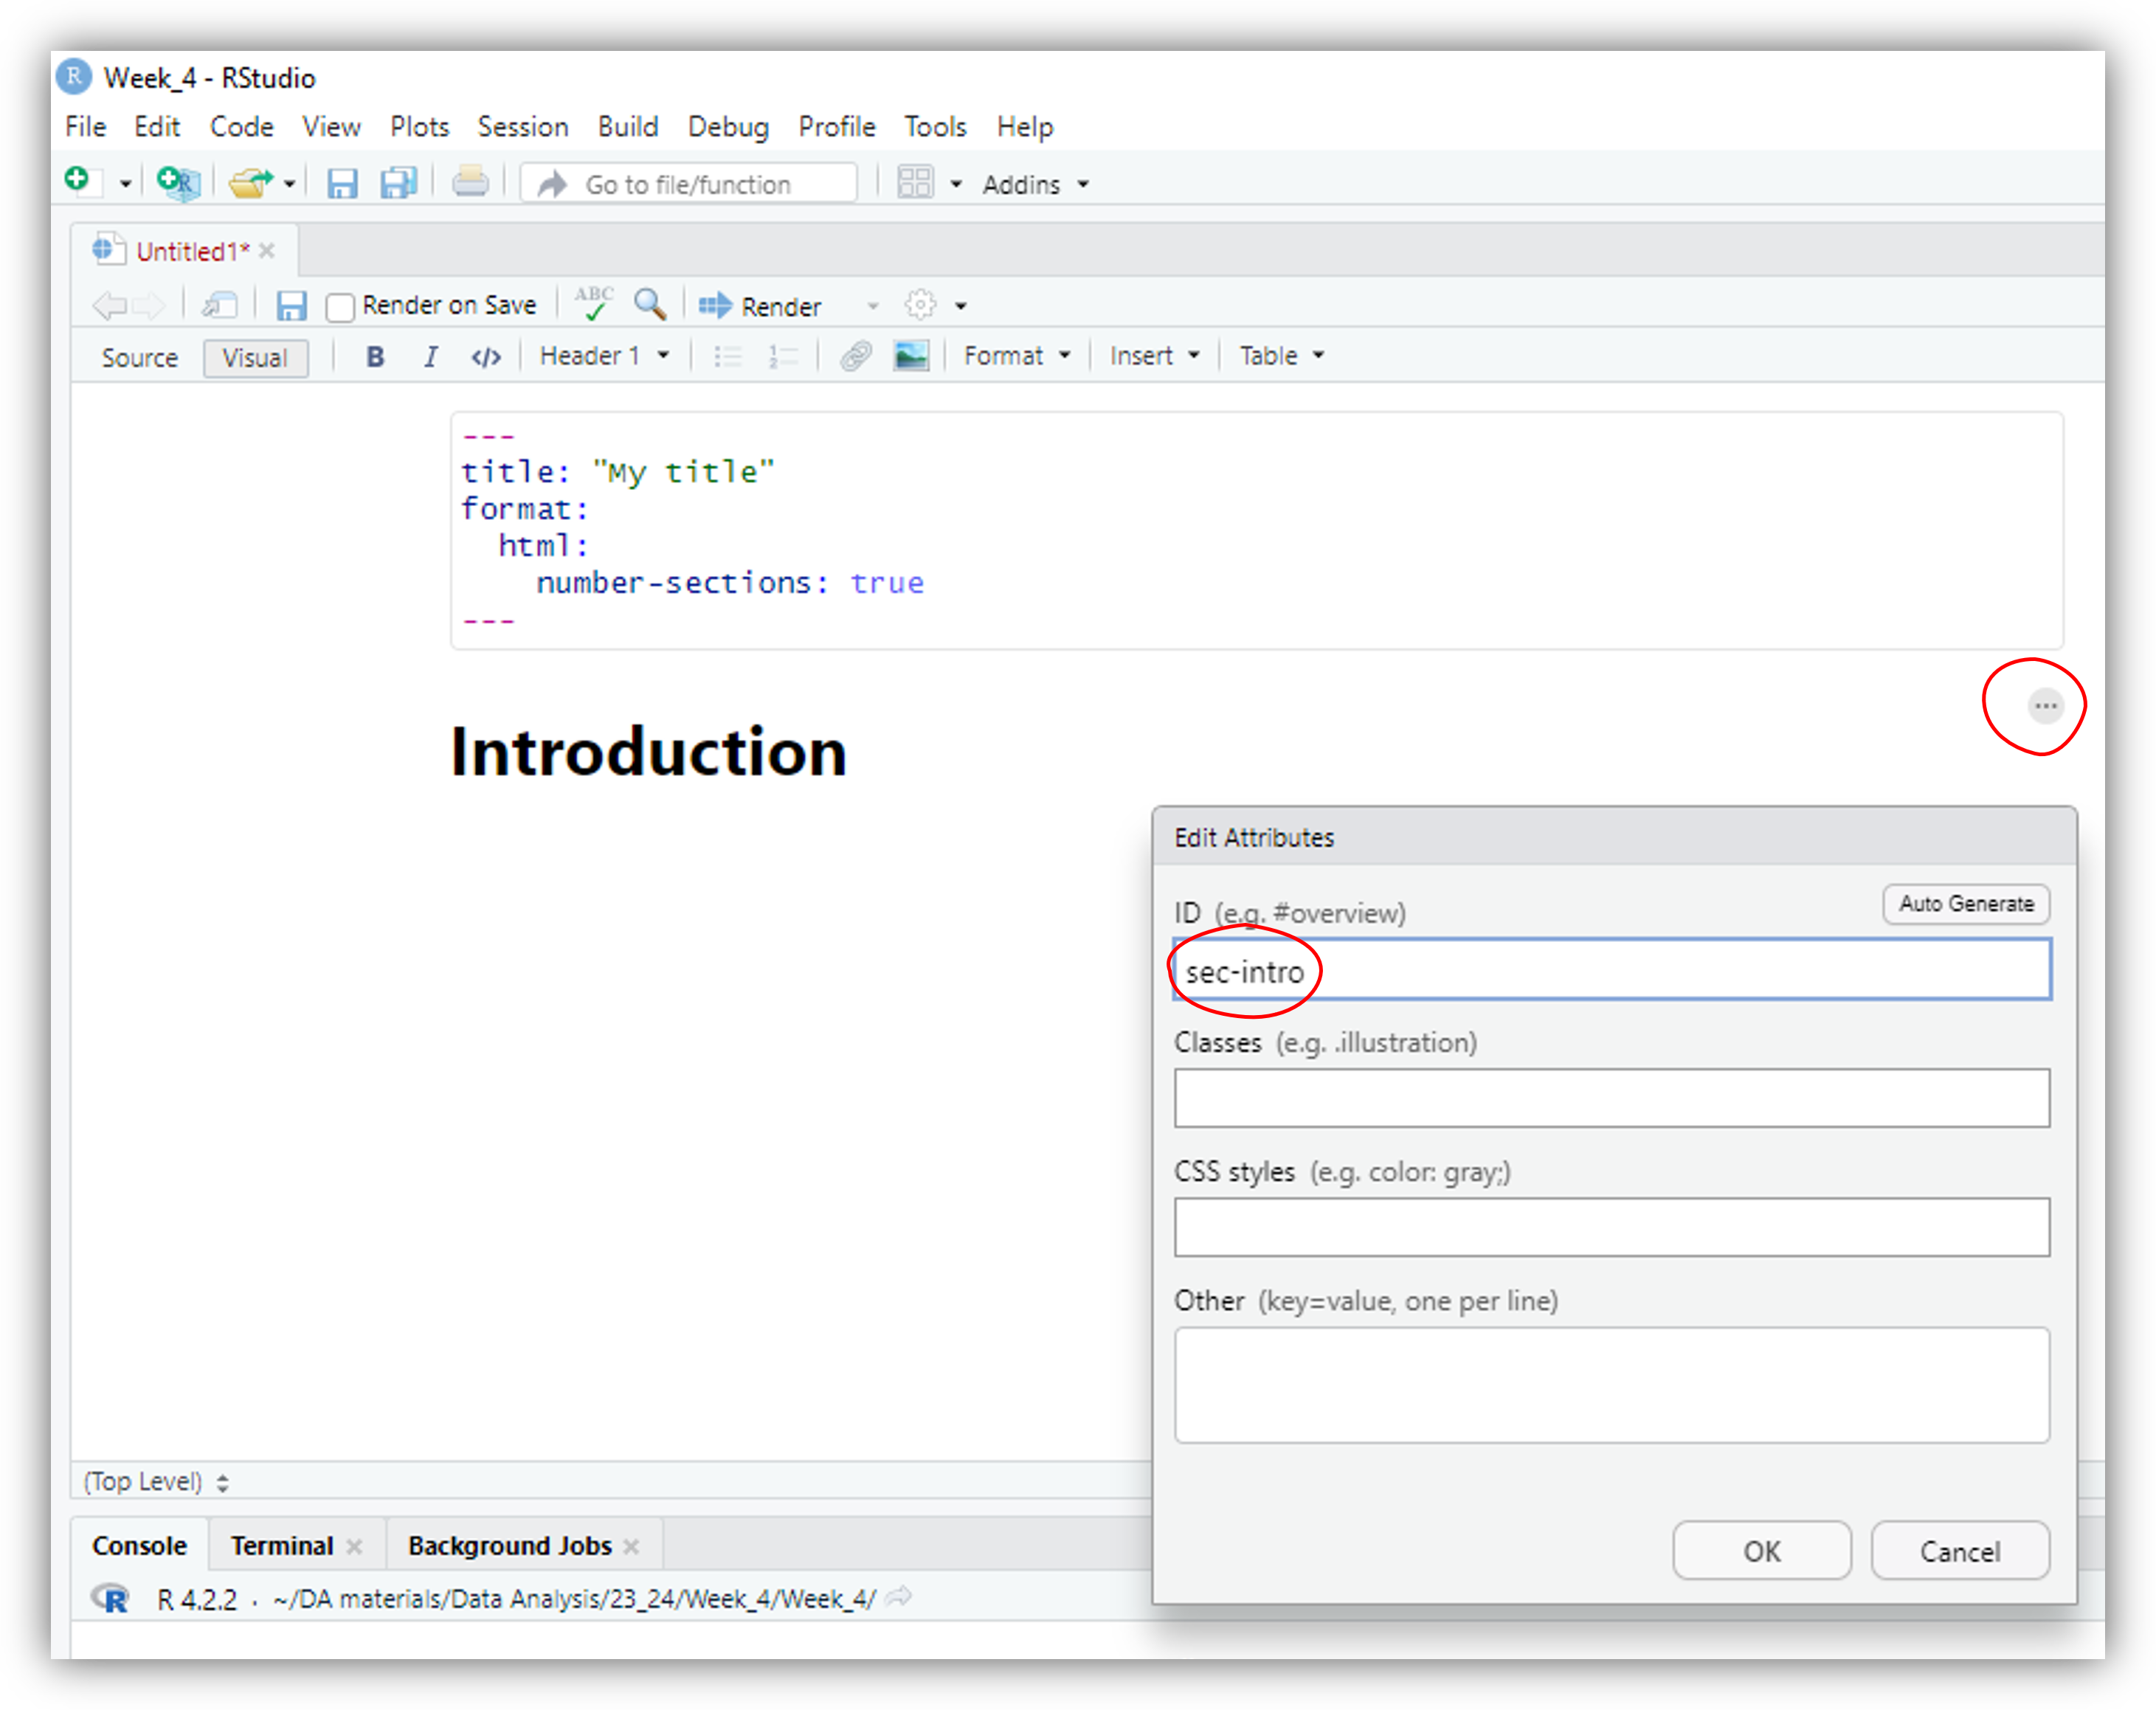Open the Profile menu
This screenshot has height=1710, width=2156.
(837, 127)
